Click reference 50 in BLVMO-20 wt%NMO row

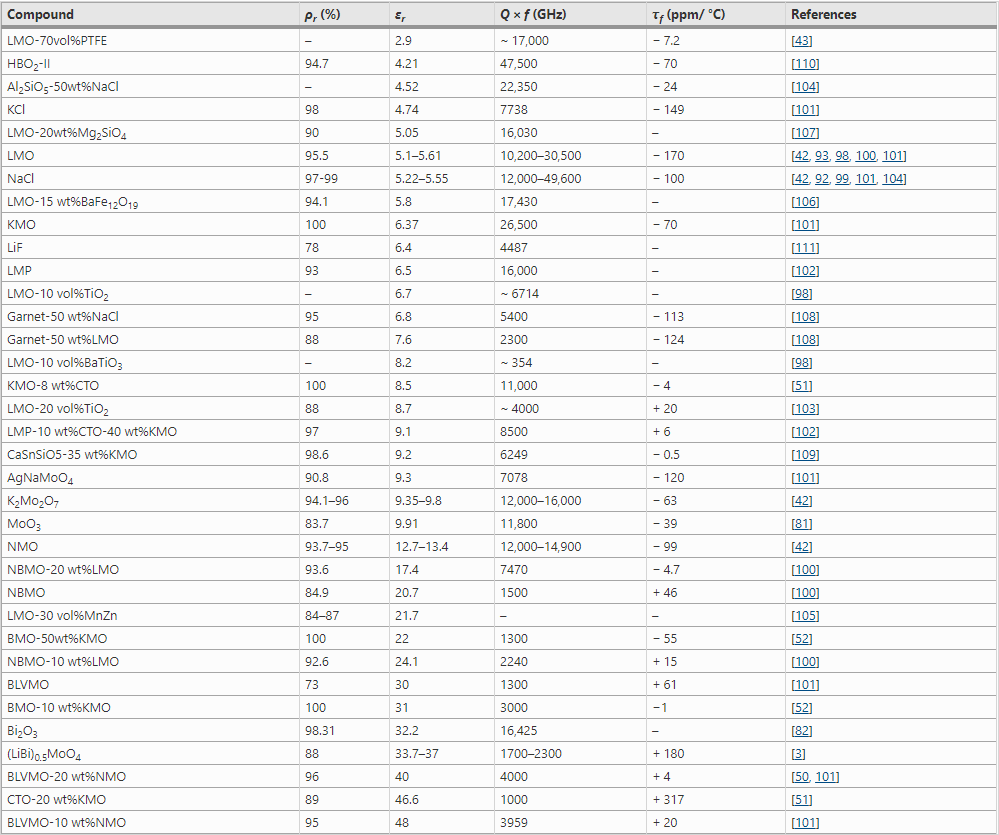[802, 776]
